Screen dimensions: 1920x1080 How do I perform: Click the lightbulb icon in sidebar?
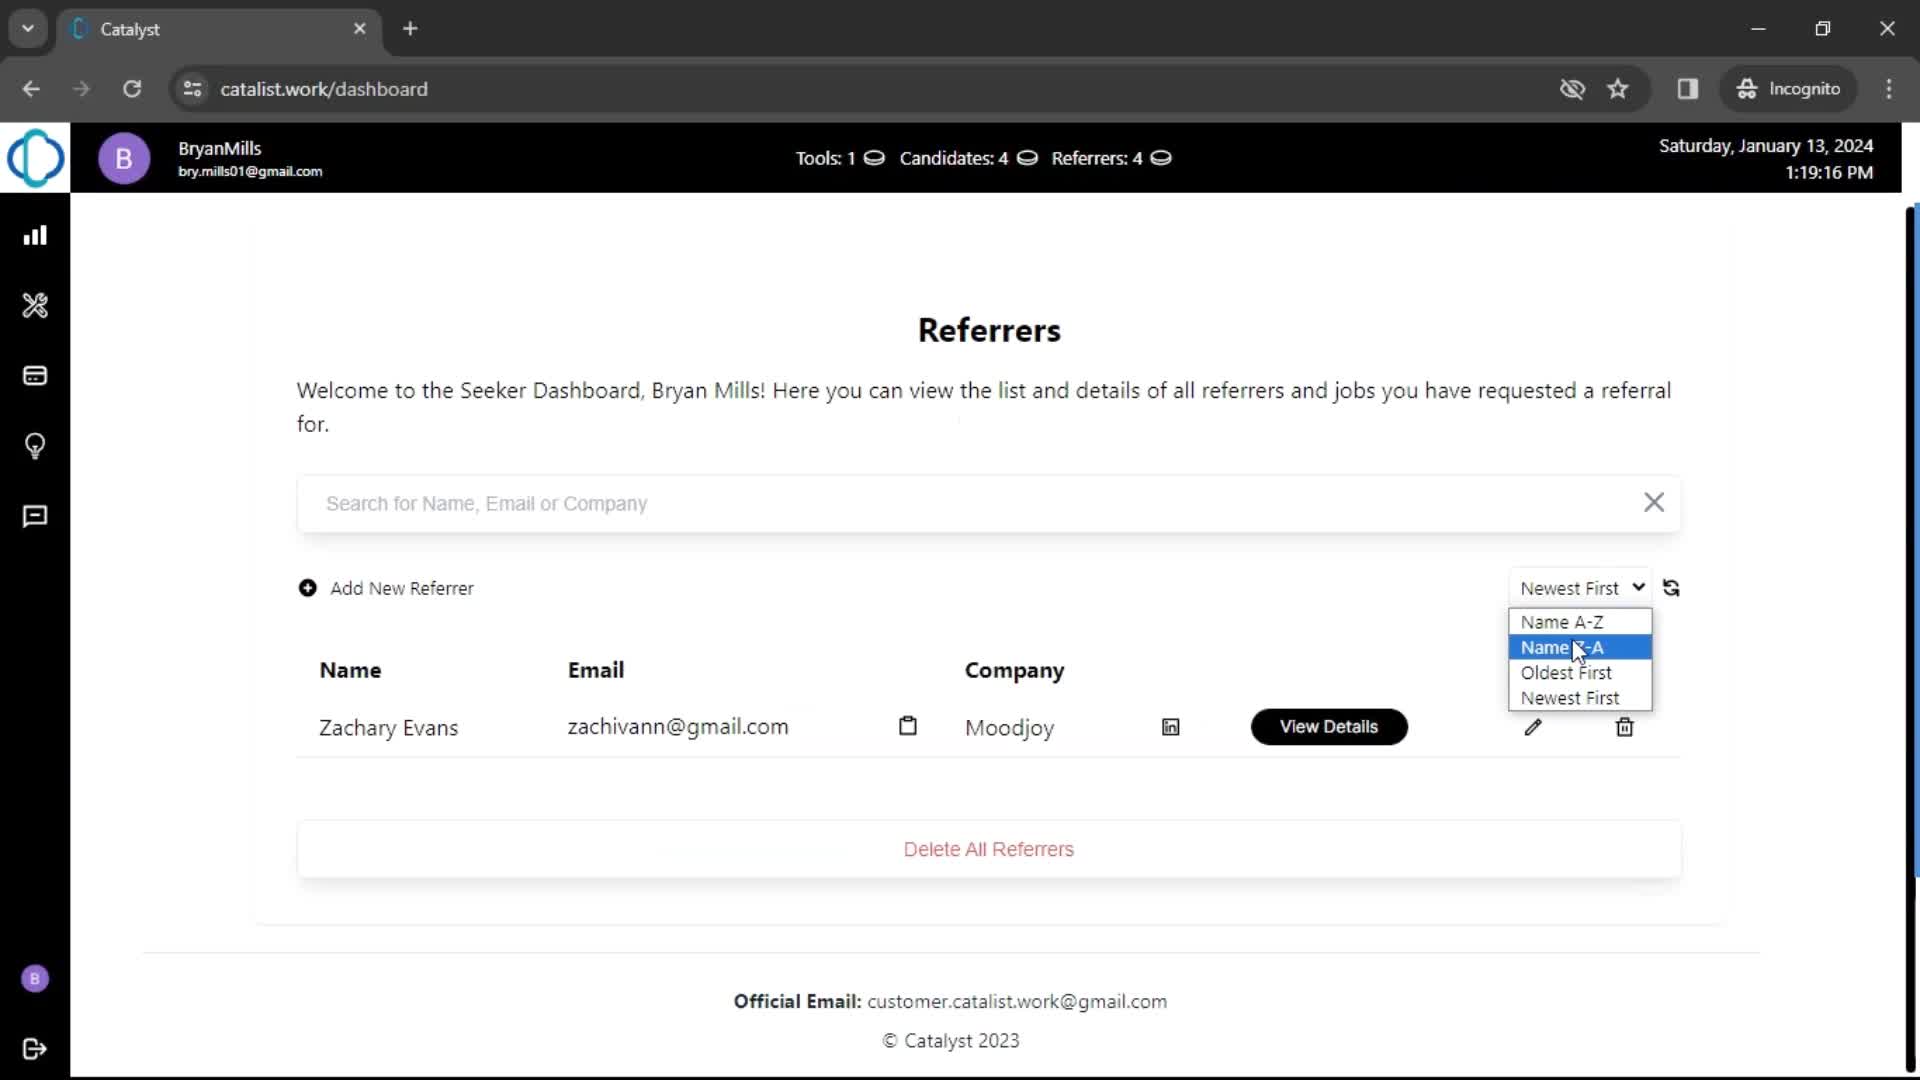[36, 446]
